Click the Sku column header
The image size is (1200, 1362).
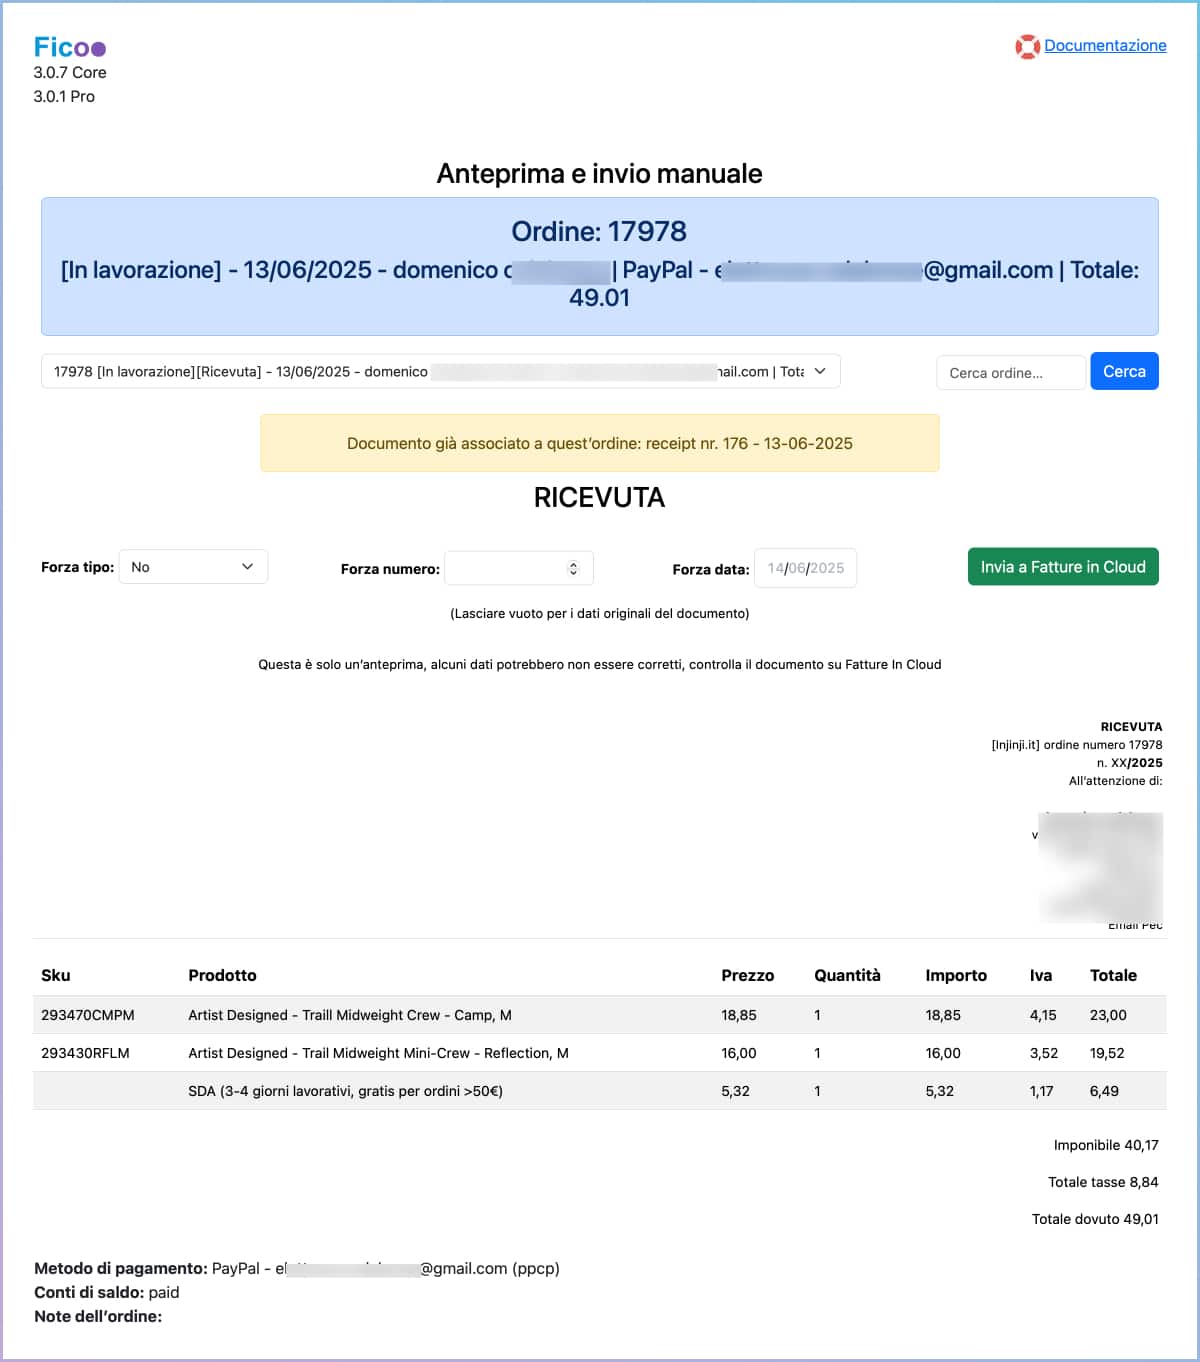pyautogui.click(x=56, y=975)
